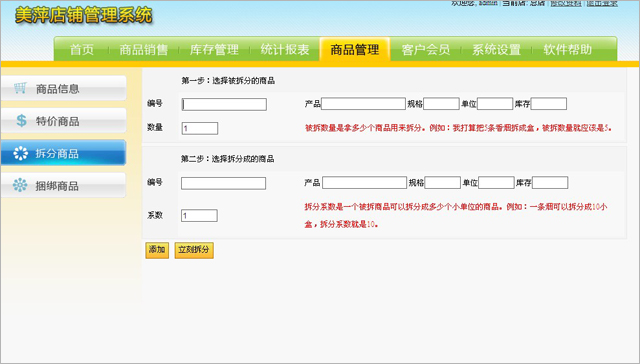Click the shopping cart icon beside 商品信息
Screen dimensions: 640x364
click(20, 88)
